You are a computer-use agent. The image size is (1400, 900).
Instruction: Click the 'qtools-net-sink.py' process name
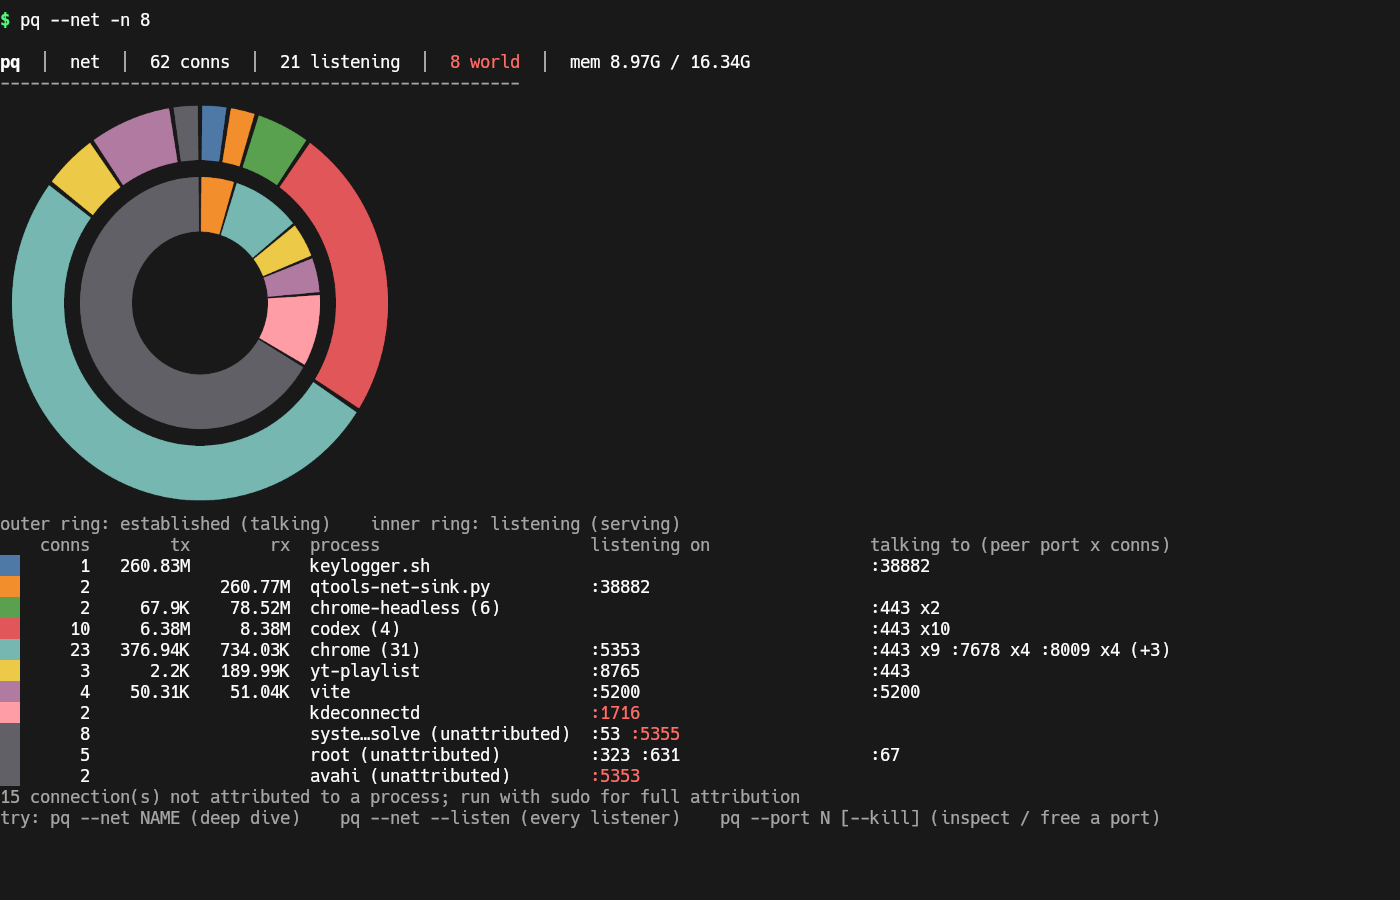tap(400, 587)
